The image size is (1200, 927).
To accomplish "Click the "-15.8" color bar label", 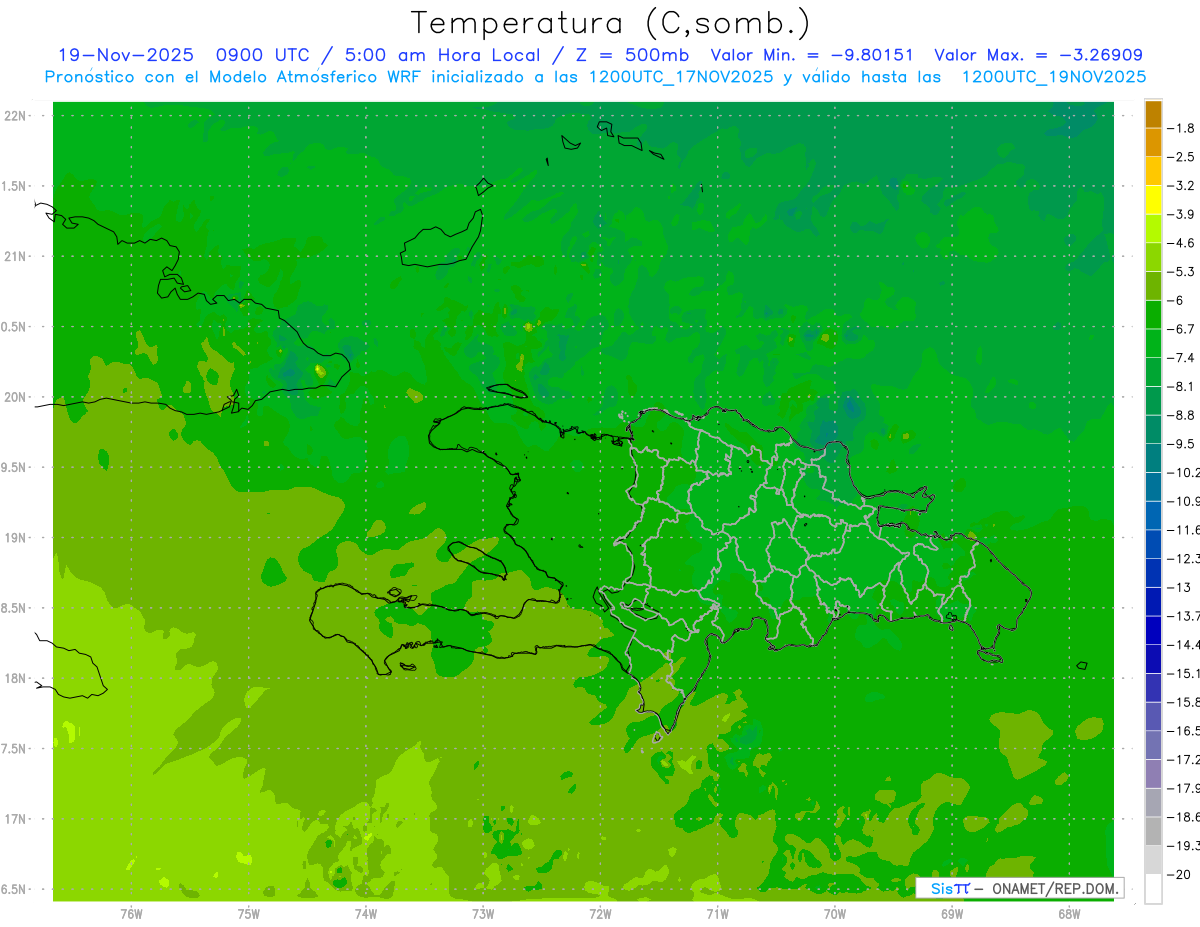I will click(x=1184, y=702).
